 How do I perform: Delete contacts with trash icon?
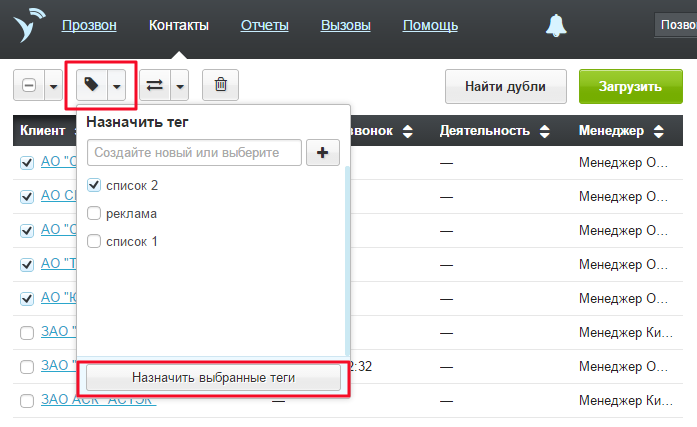click(220, 86)
